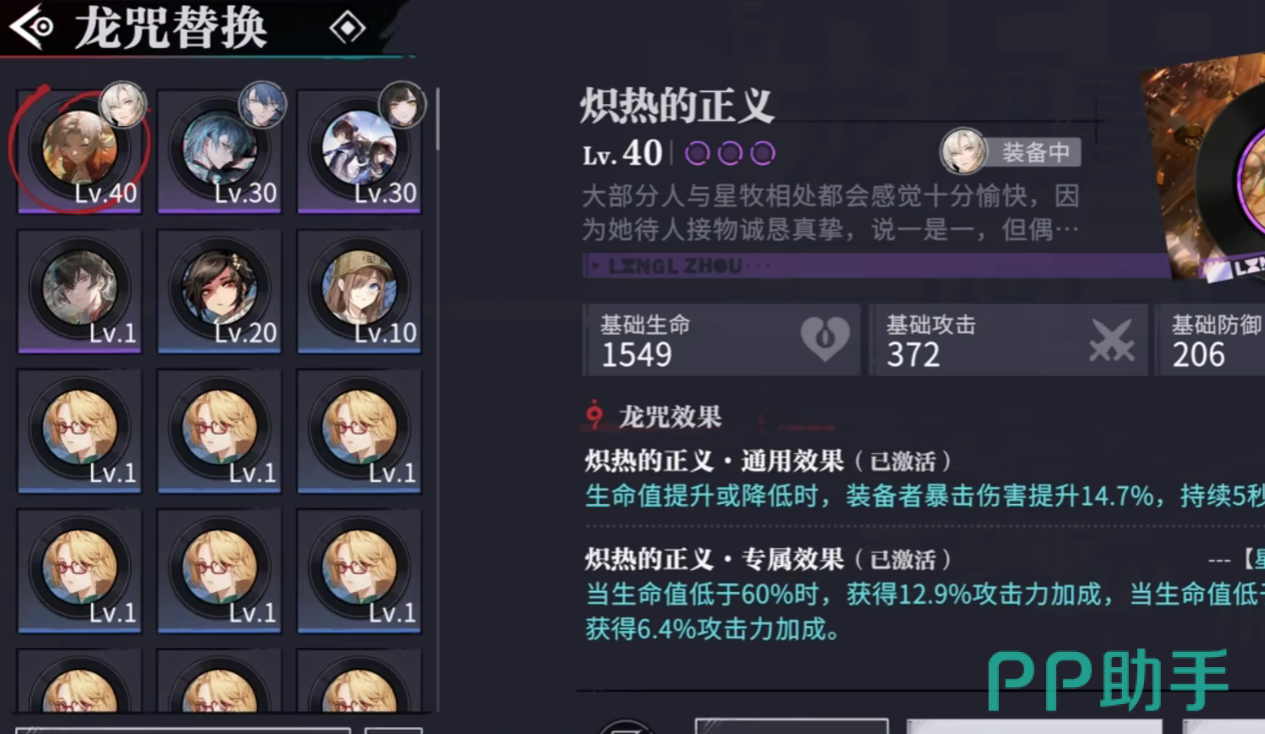Click the white-haired avatar badge on first disc
Viewport: 1265px width, 734px height.
click(124, 105)
